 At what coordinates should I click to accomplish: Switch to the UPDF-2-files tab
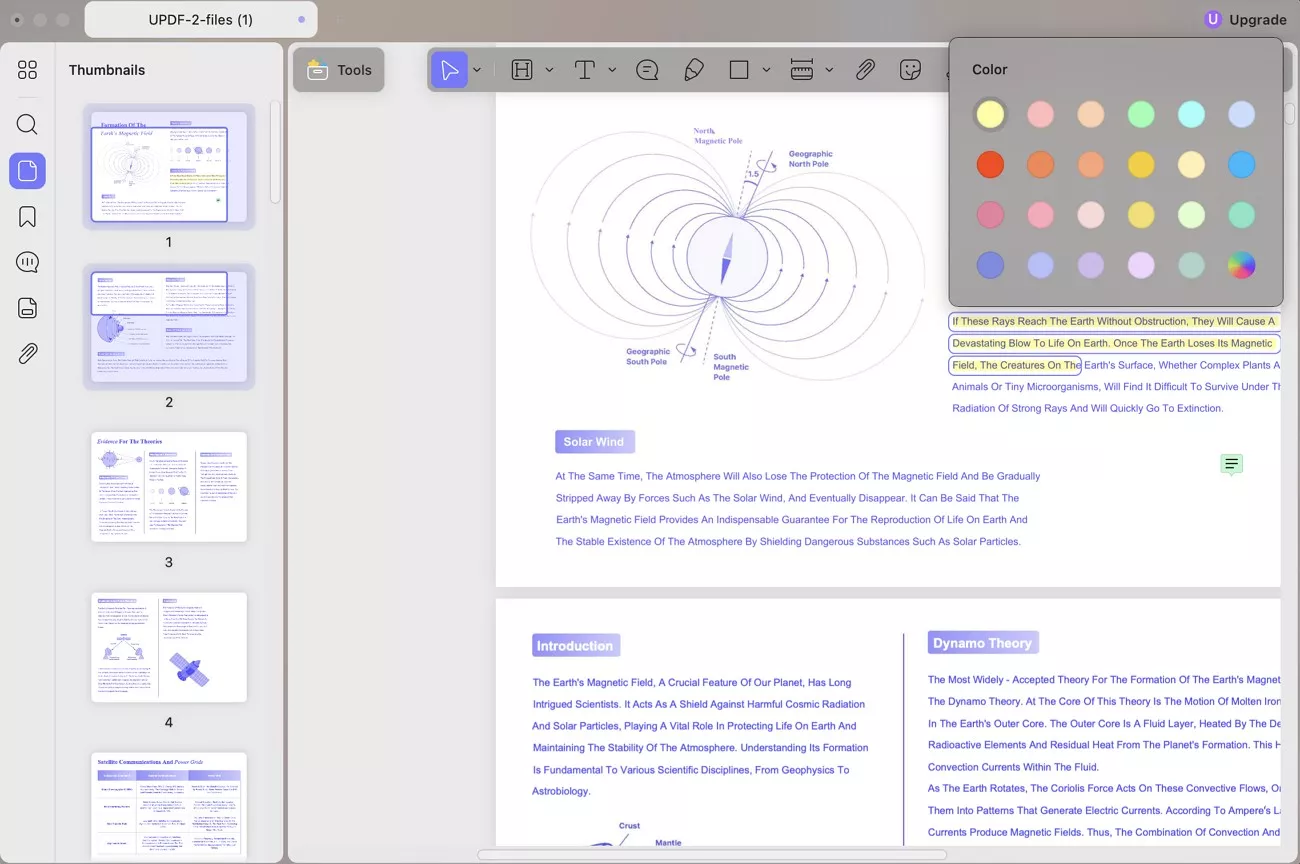coord(200,19)
